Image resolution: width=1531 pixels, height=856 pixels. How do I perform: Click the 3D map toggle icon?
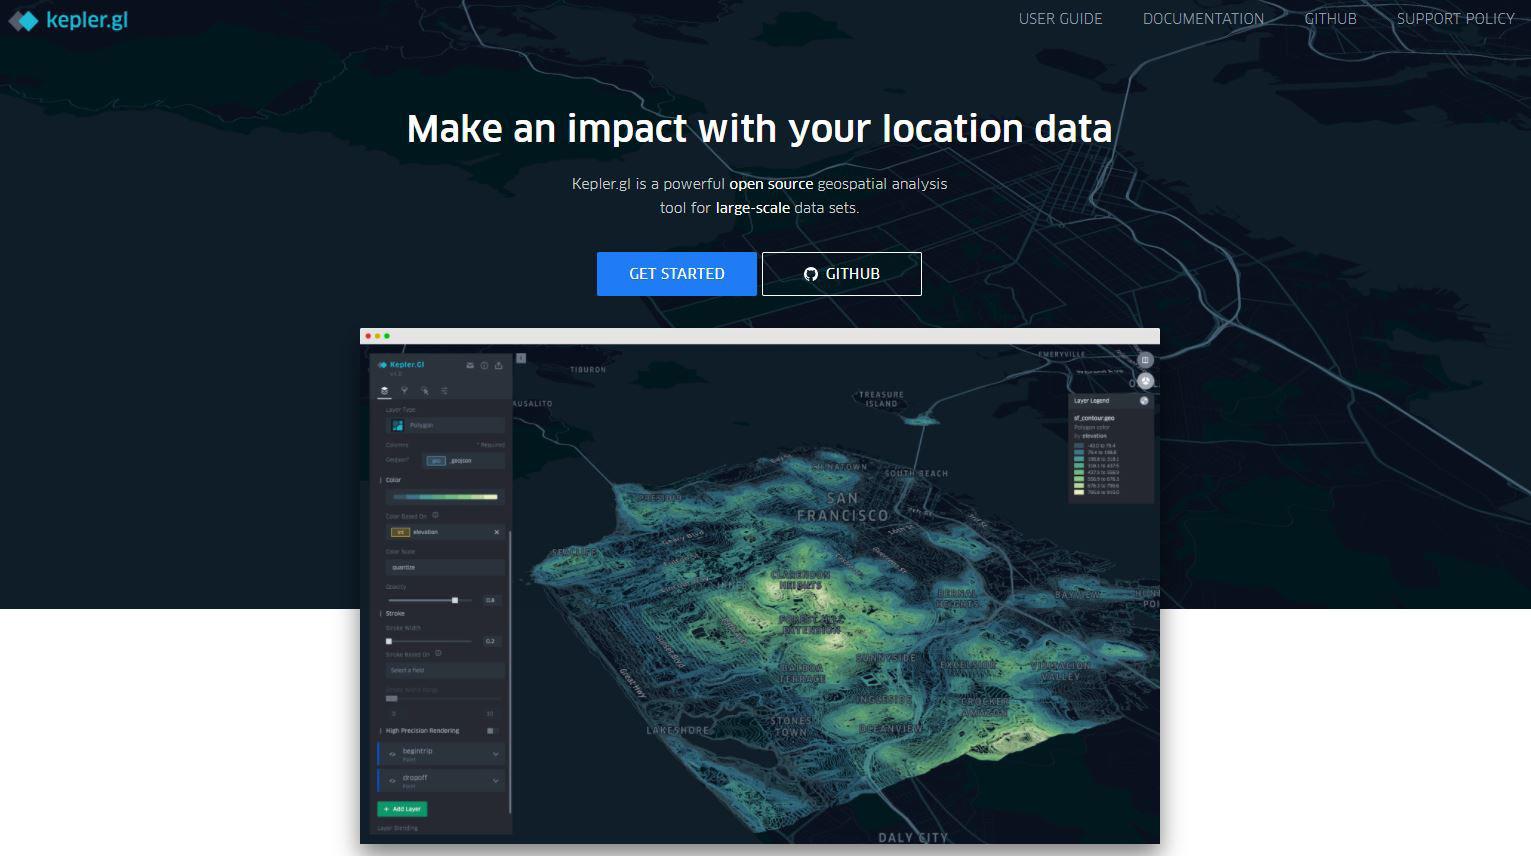(1146, 381)
